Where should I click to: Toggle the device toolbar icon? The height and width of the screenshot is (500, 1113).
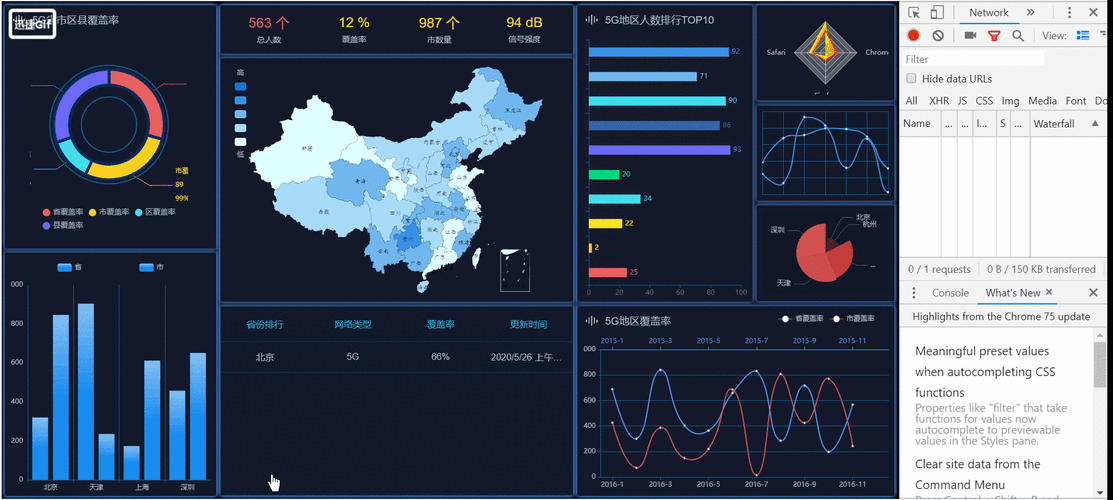937,13
